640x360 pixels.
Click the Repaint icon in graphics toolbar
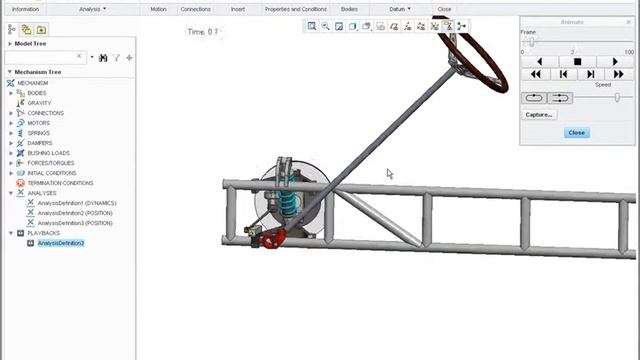coord(339,26)
